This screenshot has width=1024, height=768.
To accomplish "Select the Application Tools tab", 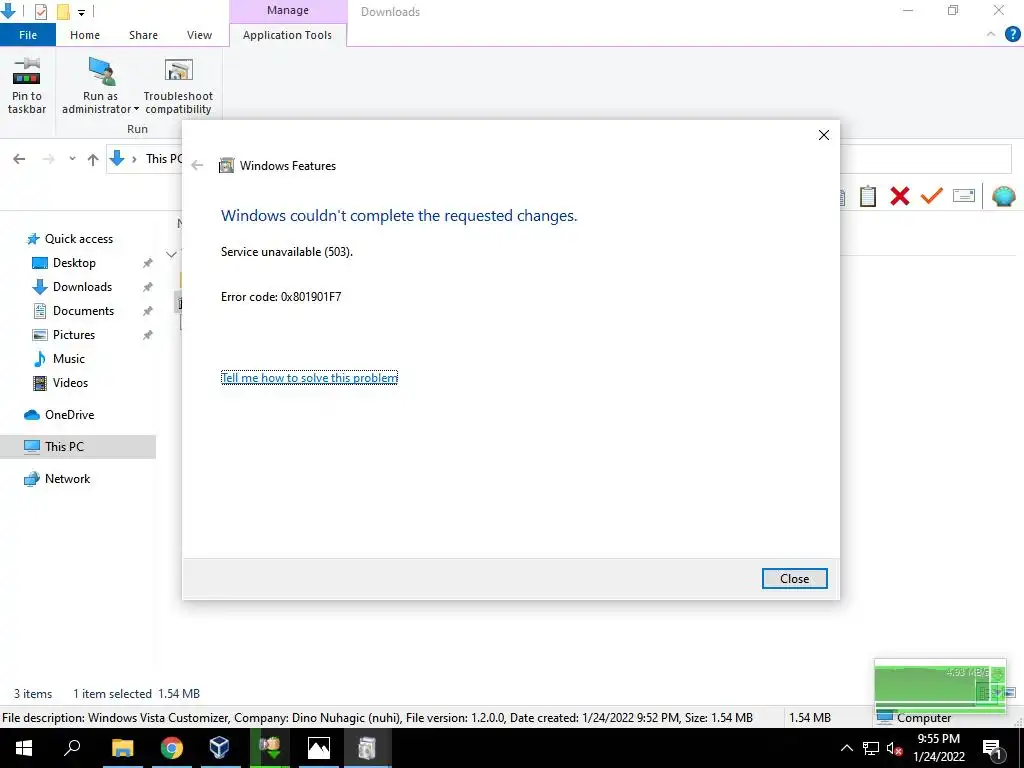I will point(287,35).
